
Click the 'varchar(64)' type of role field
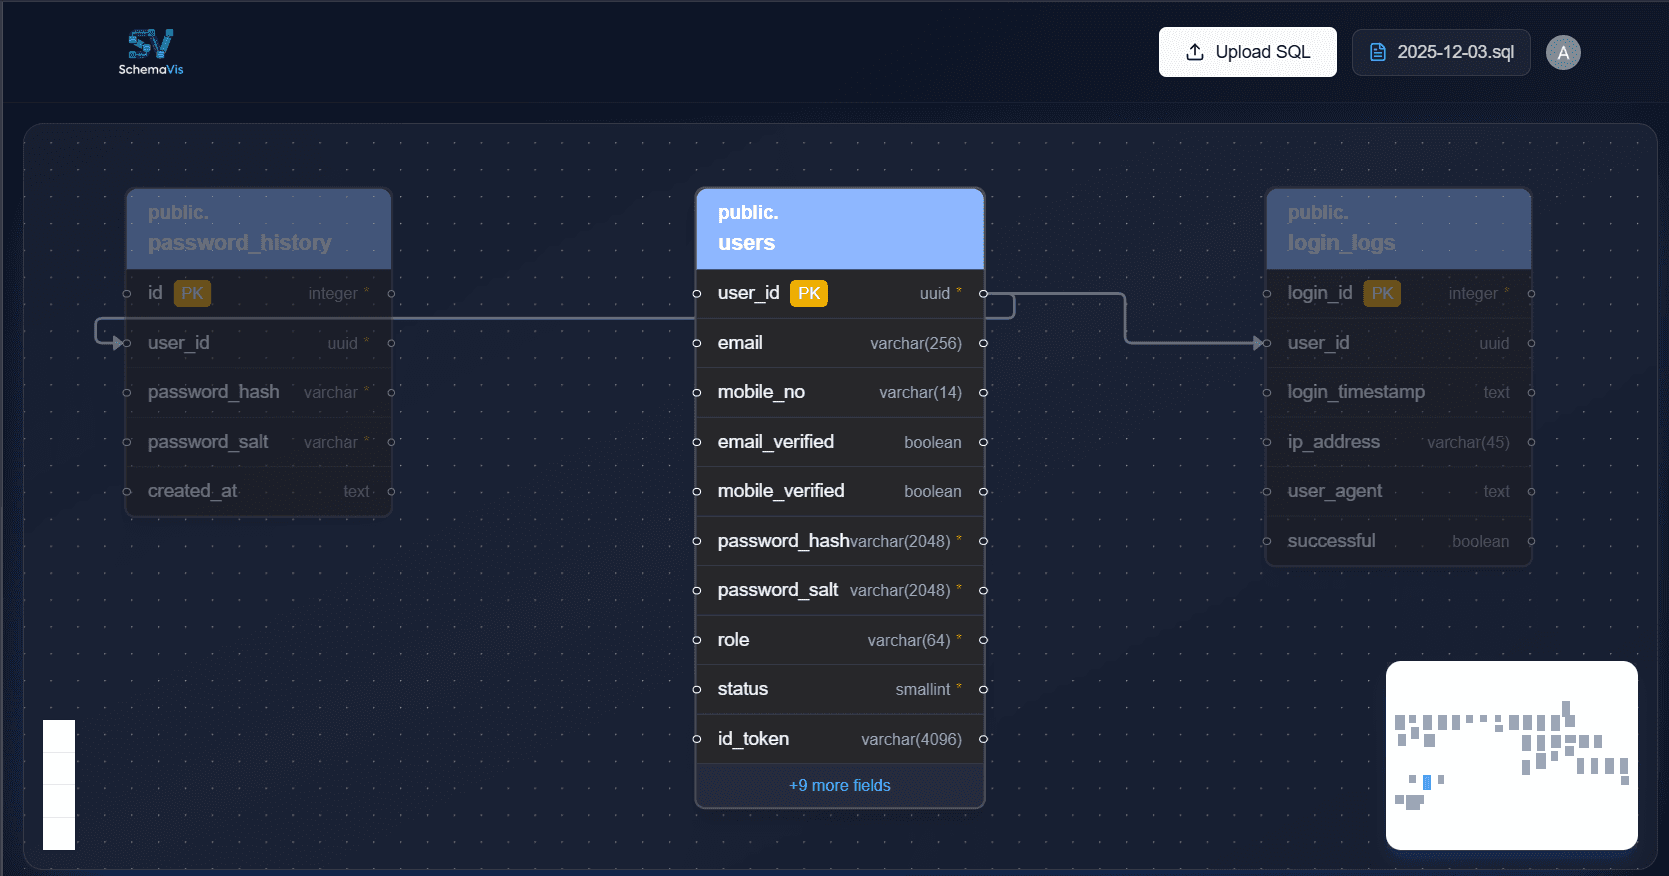coord(909,640)
